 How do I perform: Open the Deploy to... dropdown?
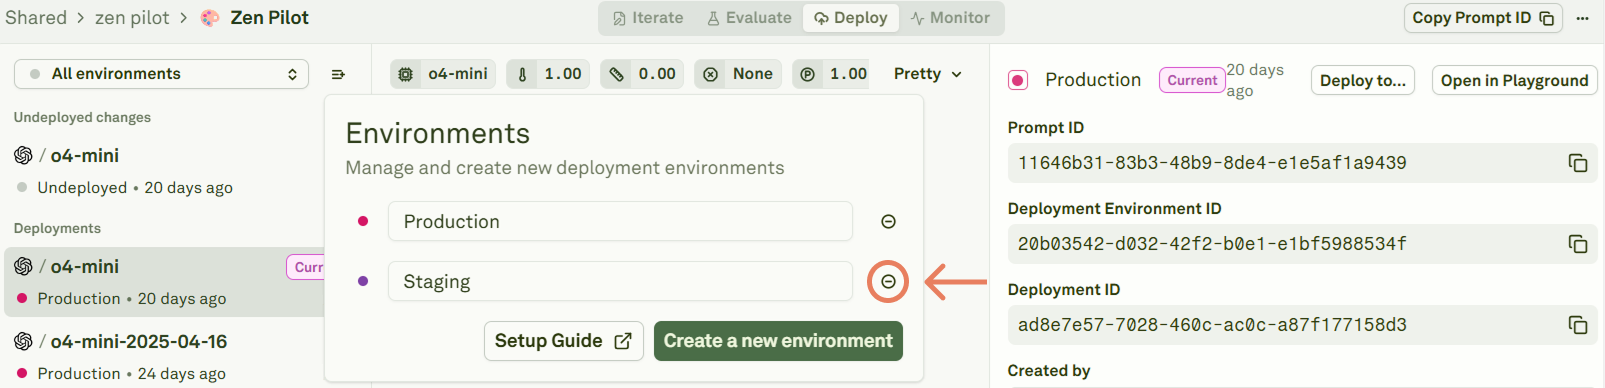click(1363, 80)
